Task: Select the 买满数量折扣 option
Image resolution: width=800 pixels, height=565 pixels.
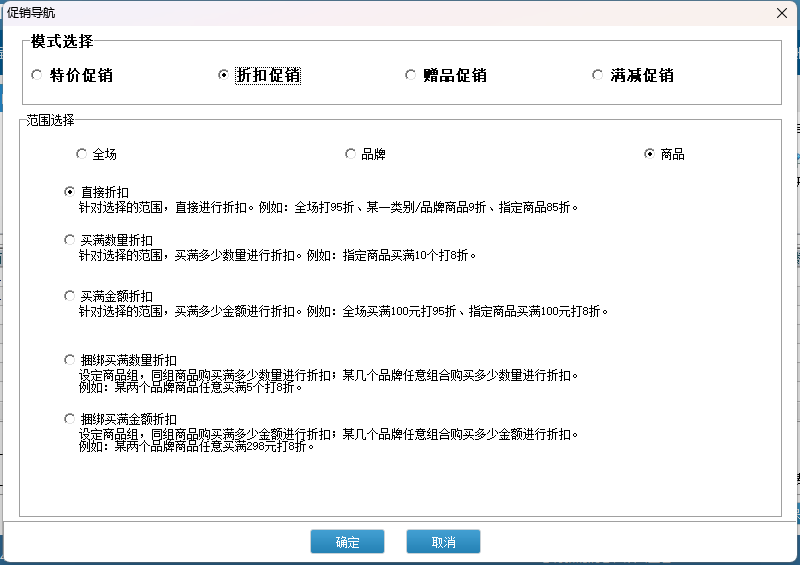Action: (69, 240)
